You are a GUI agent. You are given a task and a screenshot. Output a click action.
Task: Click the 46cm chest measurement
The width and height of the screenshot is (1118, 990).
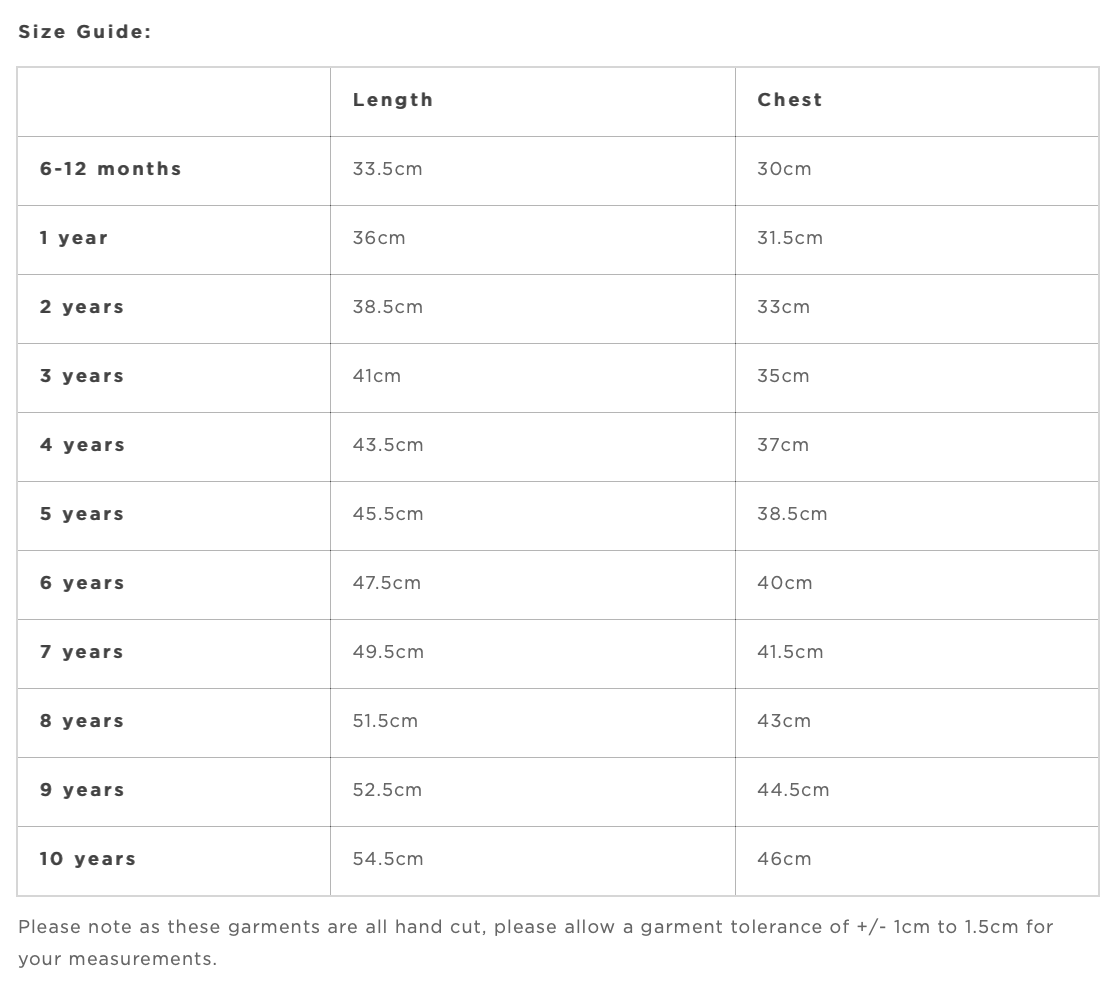click(784, 859)
